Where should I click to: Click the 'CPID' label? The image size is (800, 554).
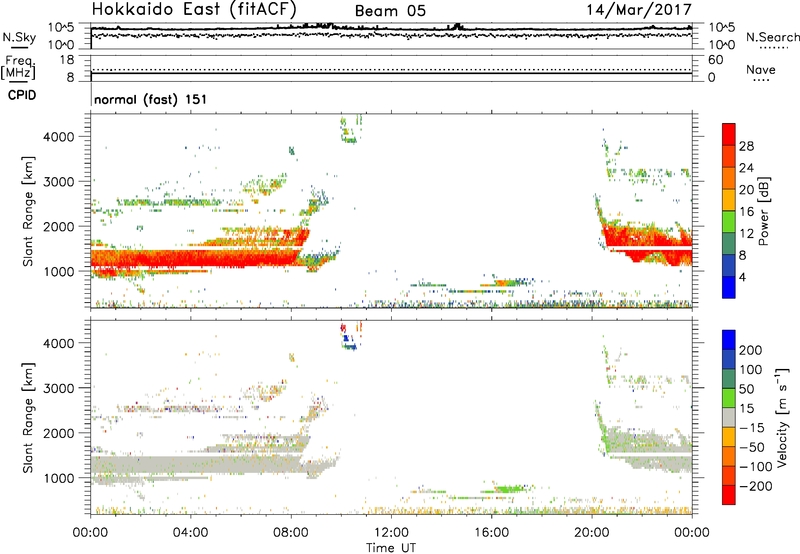tap(22, 95)
